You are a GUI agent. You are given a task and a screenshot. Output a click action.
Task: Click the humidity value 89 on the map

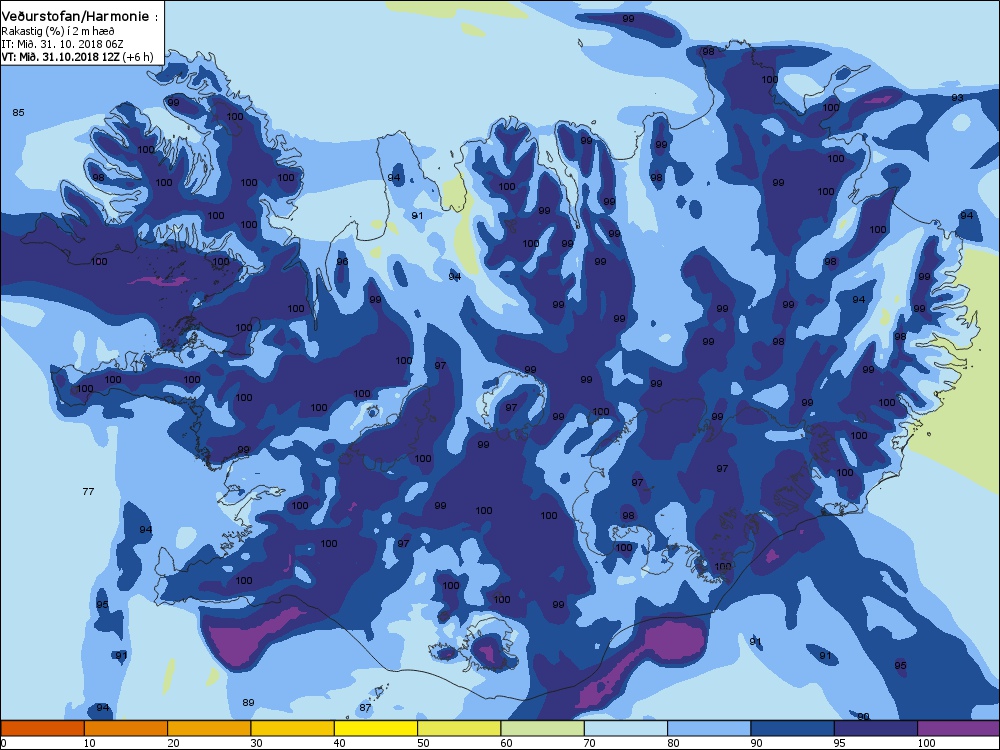tap(248, 703)
